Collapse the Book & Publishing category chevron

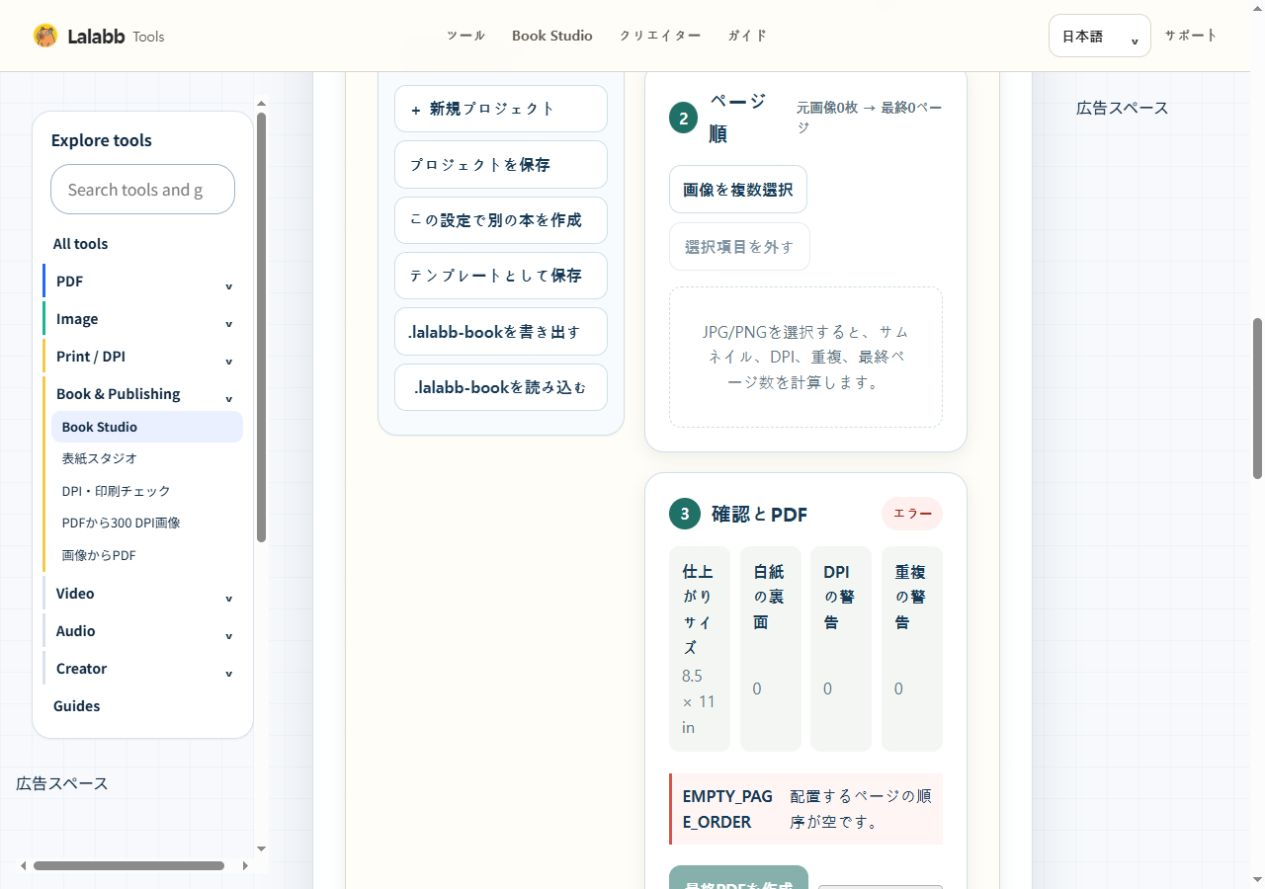pyautogui.click(x=228, y=399)
